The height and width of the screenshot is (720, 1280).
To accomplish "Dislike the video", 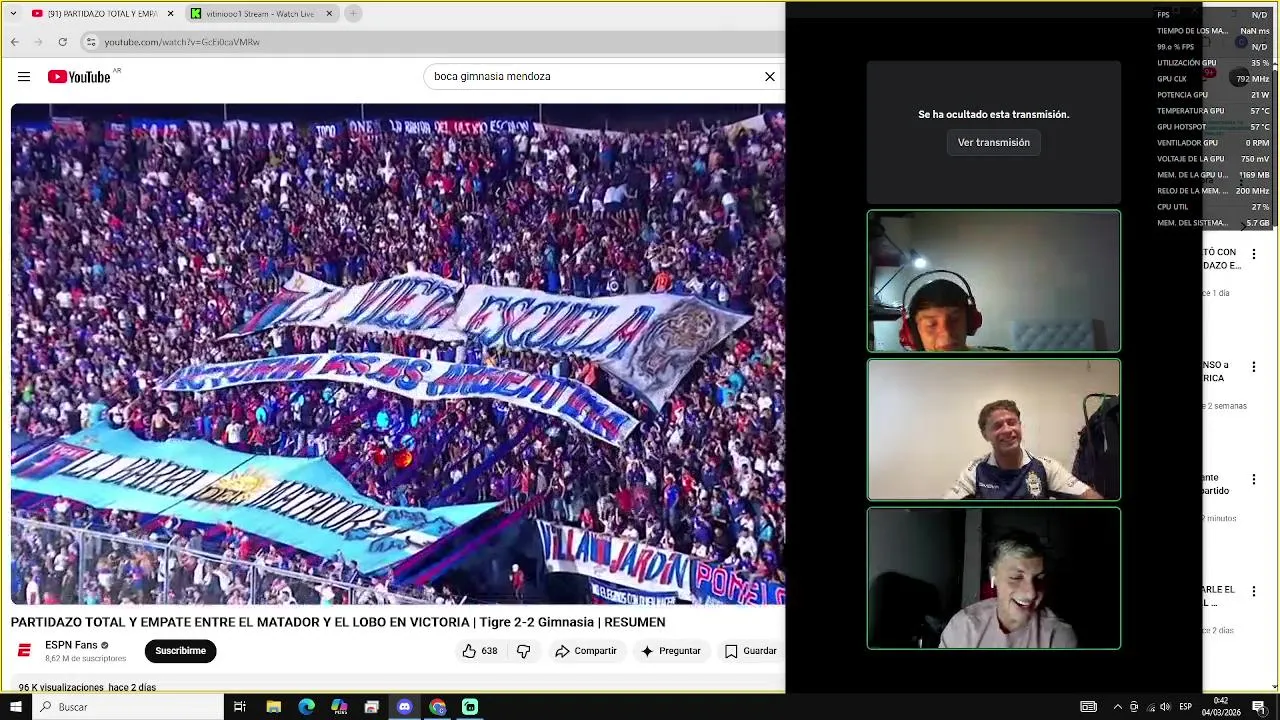I will [523, 651].
